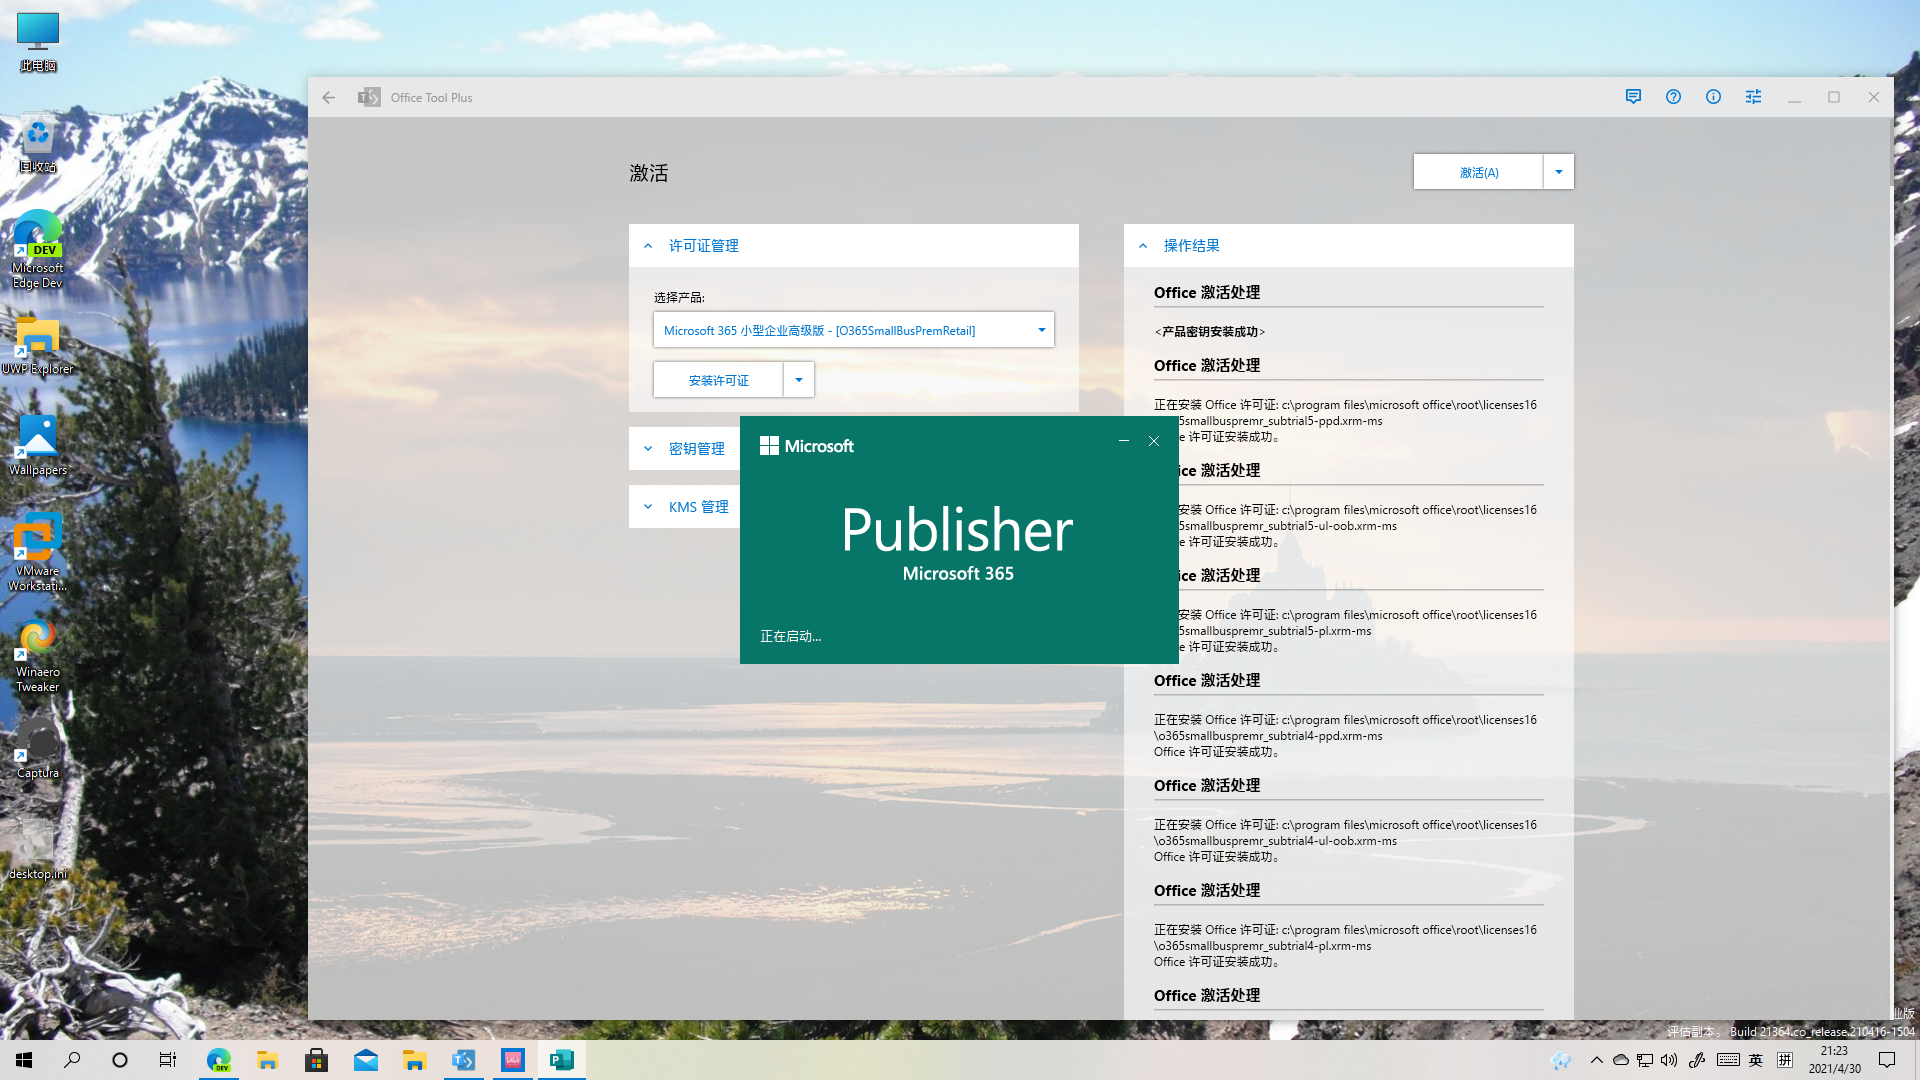Open the pink app icon on taskbar
The width and height of the screenshot is (1920, 1080).
[513, 1060]
